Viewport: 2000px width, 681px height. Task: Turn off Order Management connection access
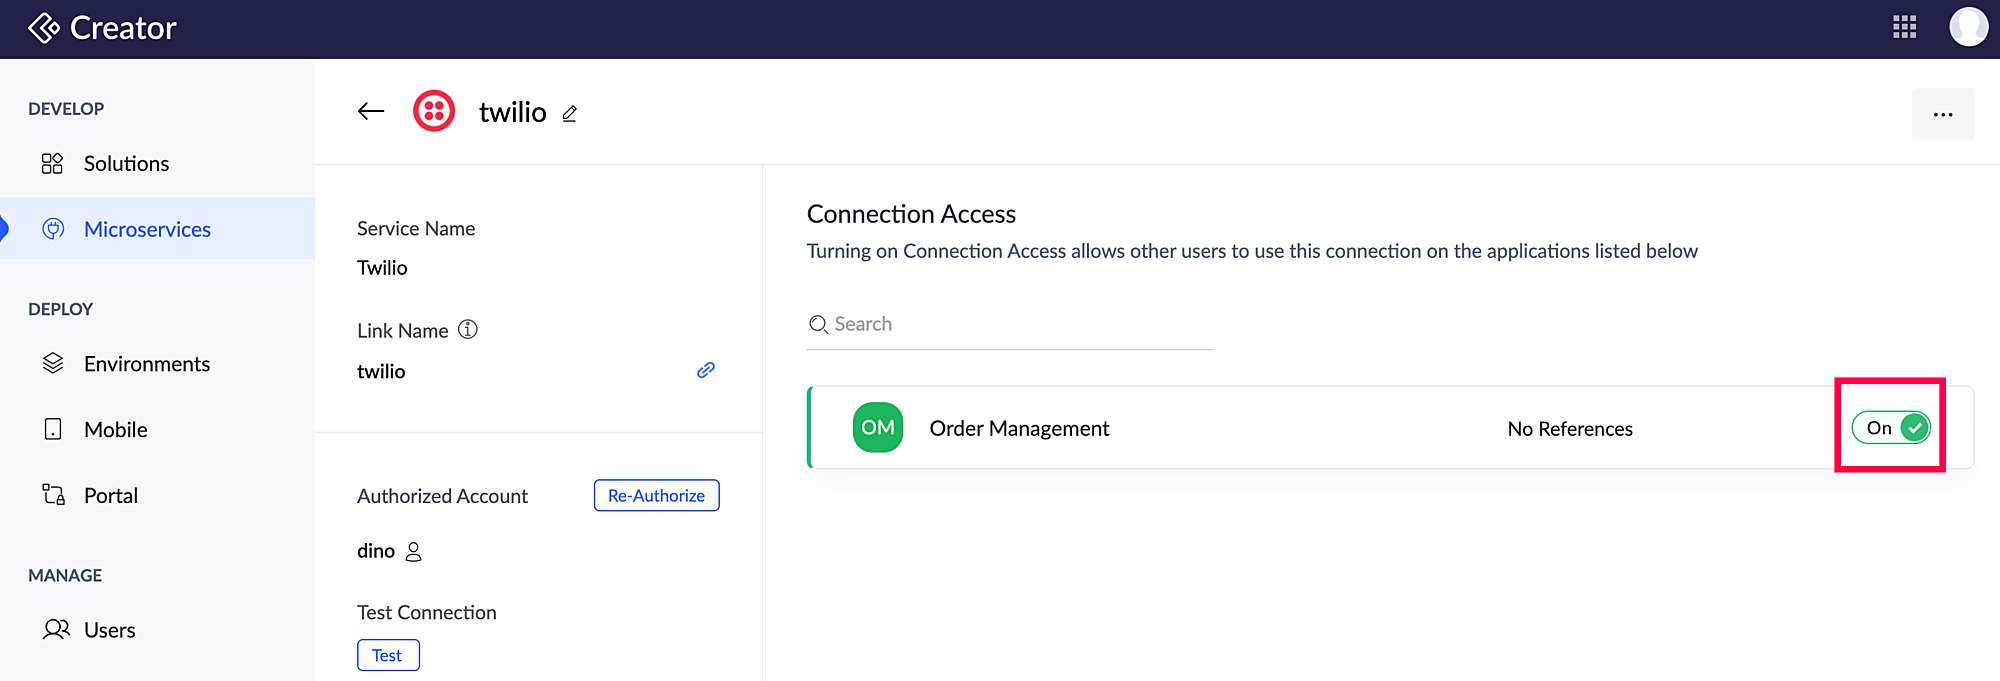1891,427
